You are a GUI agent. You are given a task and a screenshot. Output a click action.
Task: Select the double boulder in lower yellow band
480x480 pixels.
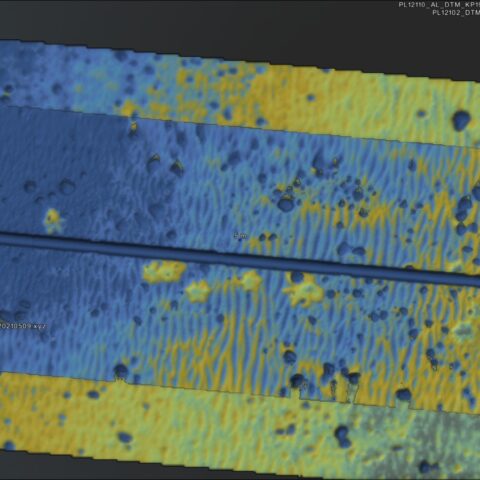point(343,436)
